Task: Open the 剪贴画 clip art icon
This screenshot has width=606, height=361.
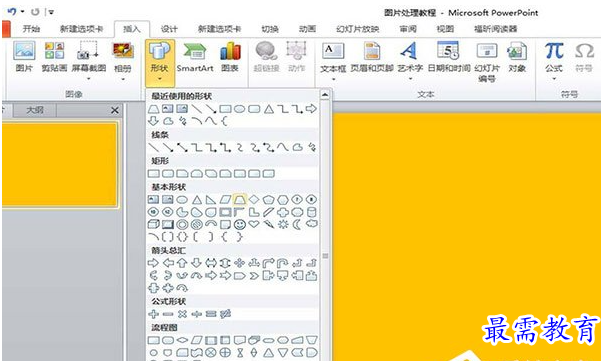Action: pos(54,57)
